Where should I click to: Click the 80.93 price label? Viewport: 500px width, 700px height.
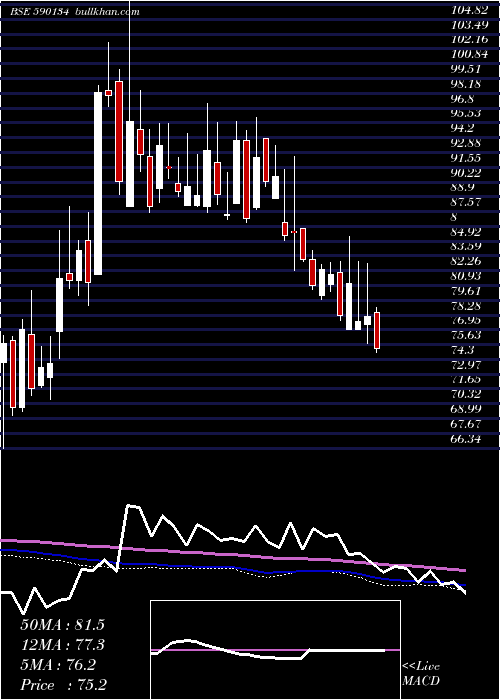(x=466, y=276)
